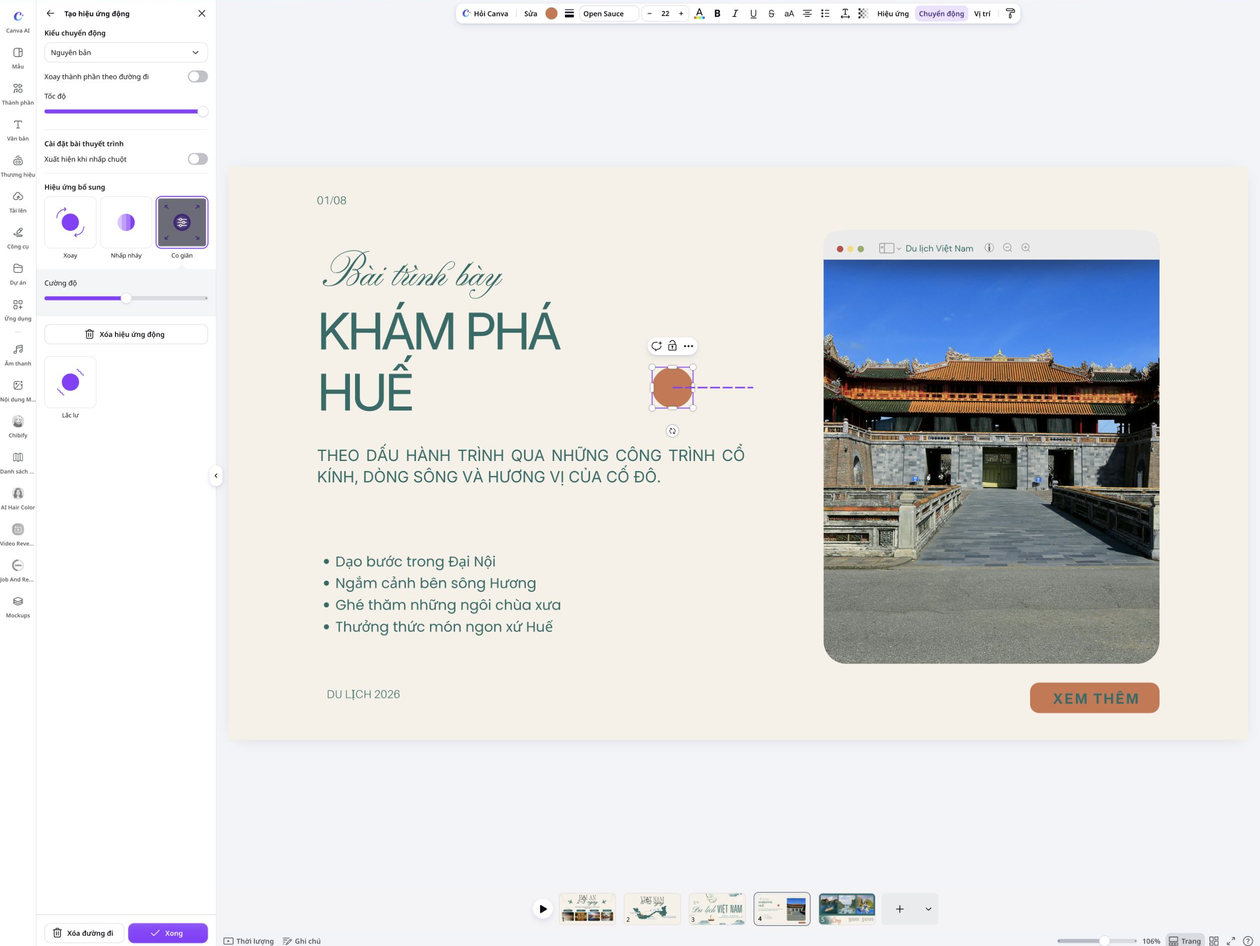Viewport: 1260px width, 946px height.
Task: Click the Sửa edit button
Action: point(530,14)
